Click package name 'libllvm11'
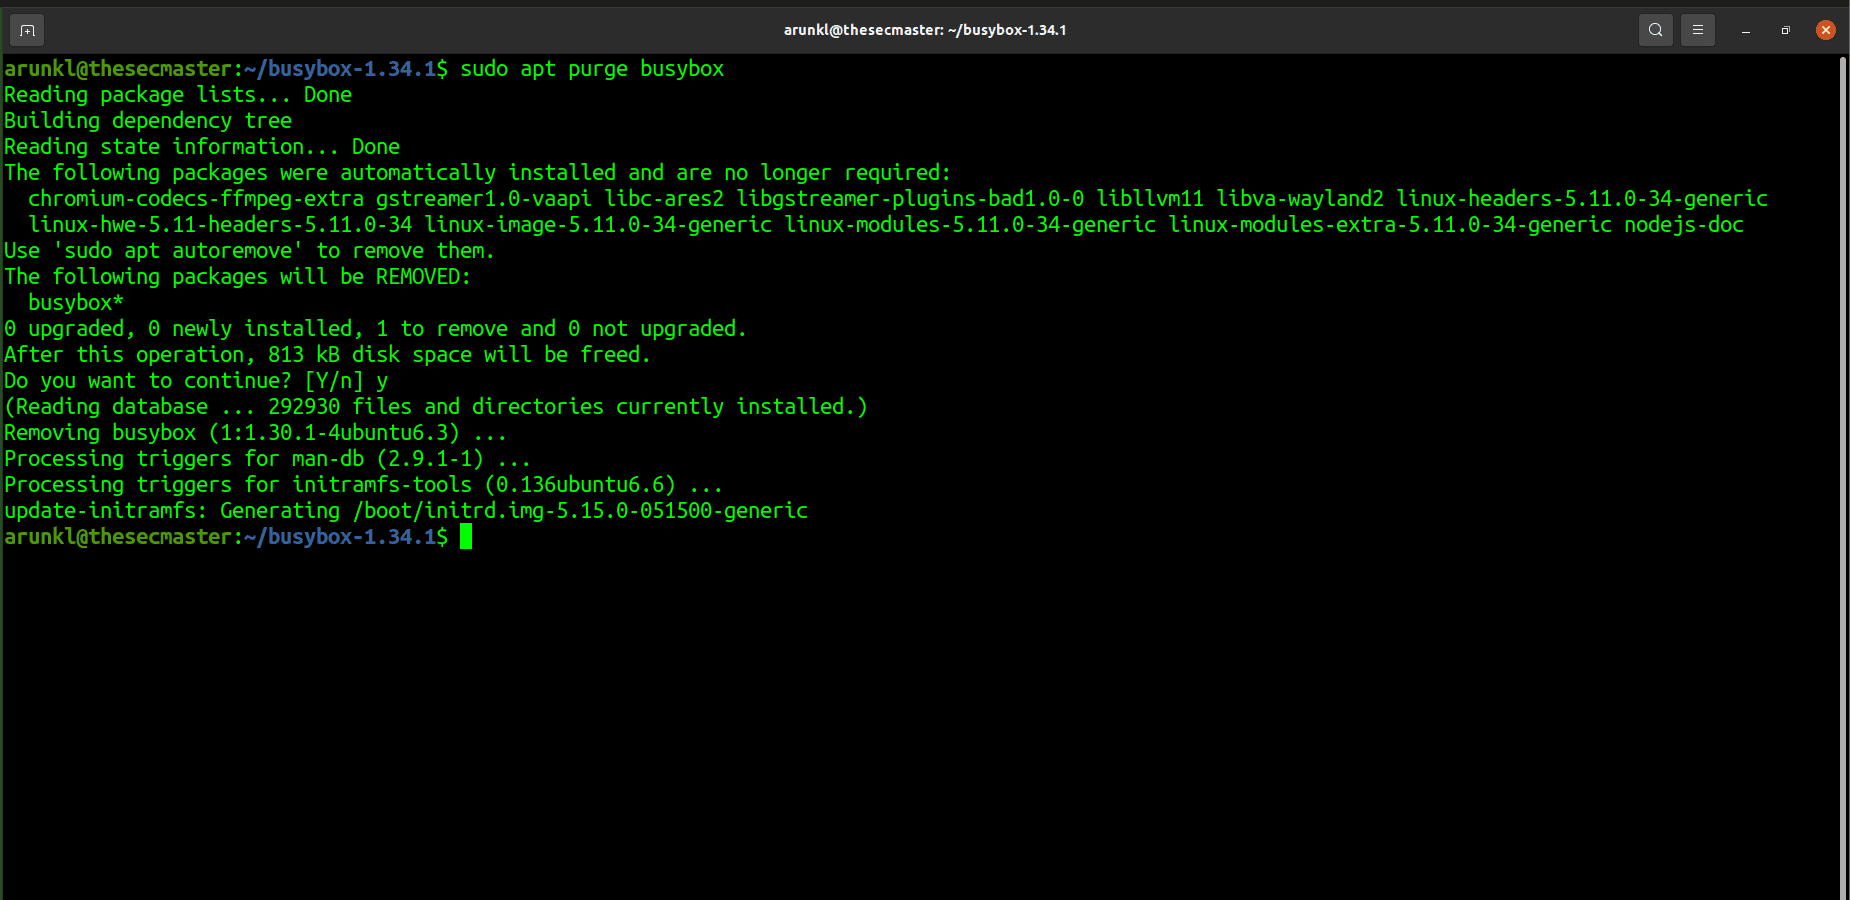 point(1150,199)
